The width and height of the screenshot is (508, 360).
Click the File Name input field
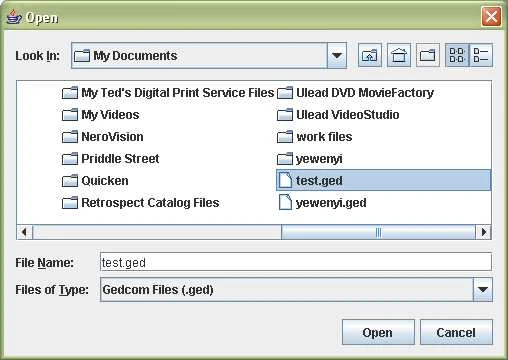pos(296,262)
